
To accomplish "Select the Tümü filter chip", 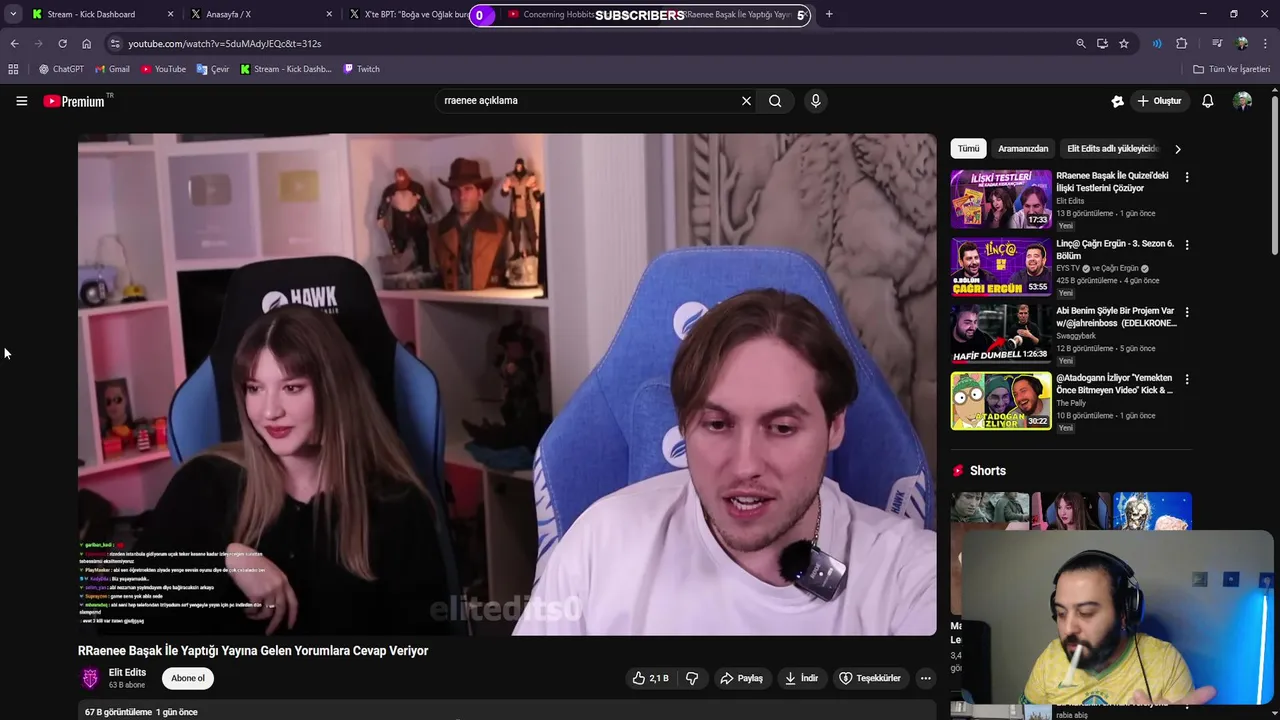I will pyautogui.click(x=968, y=149).
